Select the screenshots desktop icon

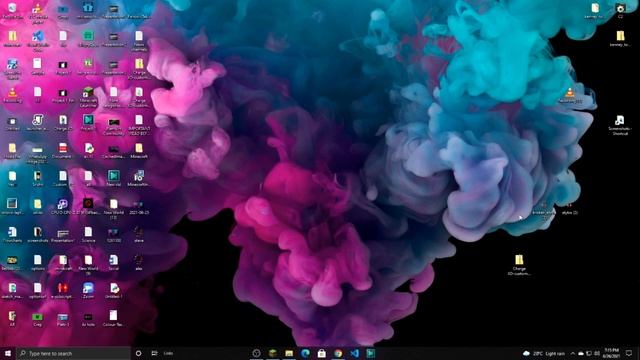(x=38, y=235)
